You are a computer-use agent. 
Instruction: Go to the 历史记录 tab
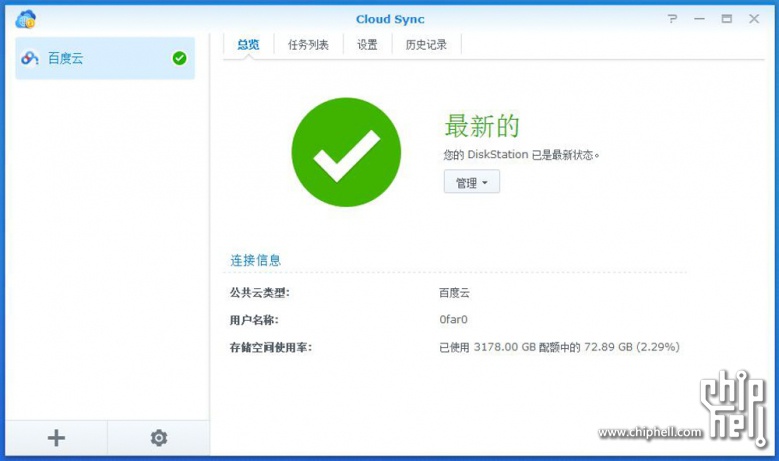coord(426,45)
